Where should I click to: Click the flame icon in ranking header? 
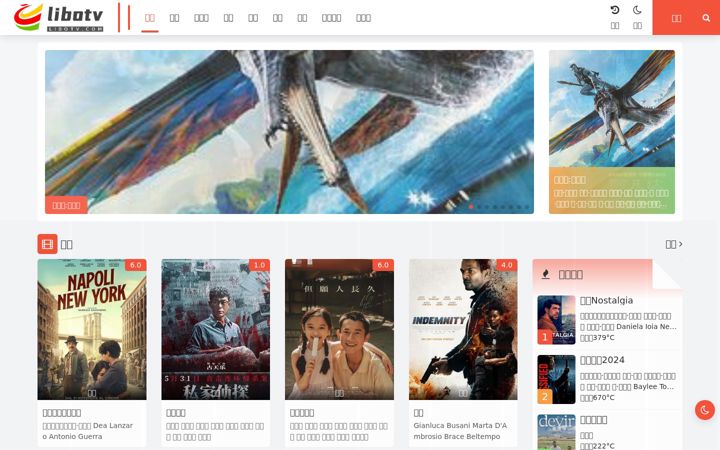546,274
